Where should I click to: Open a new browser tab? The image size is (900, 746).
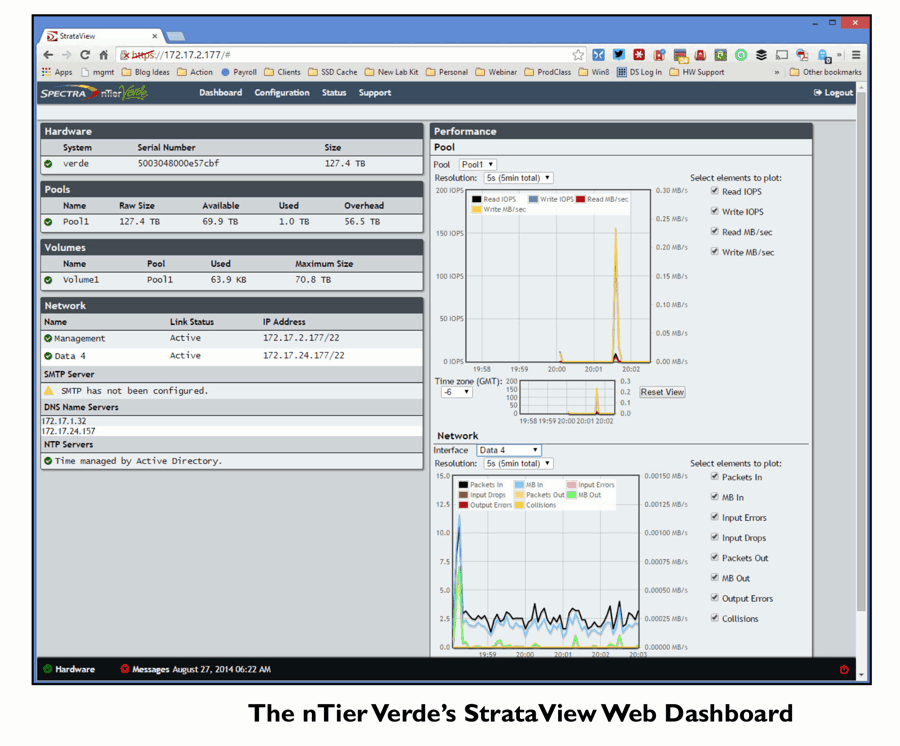click(x=176, y=37)
